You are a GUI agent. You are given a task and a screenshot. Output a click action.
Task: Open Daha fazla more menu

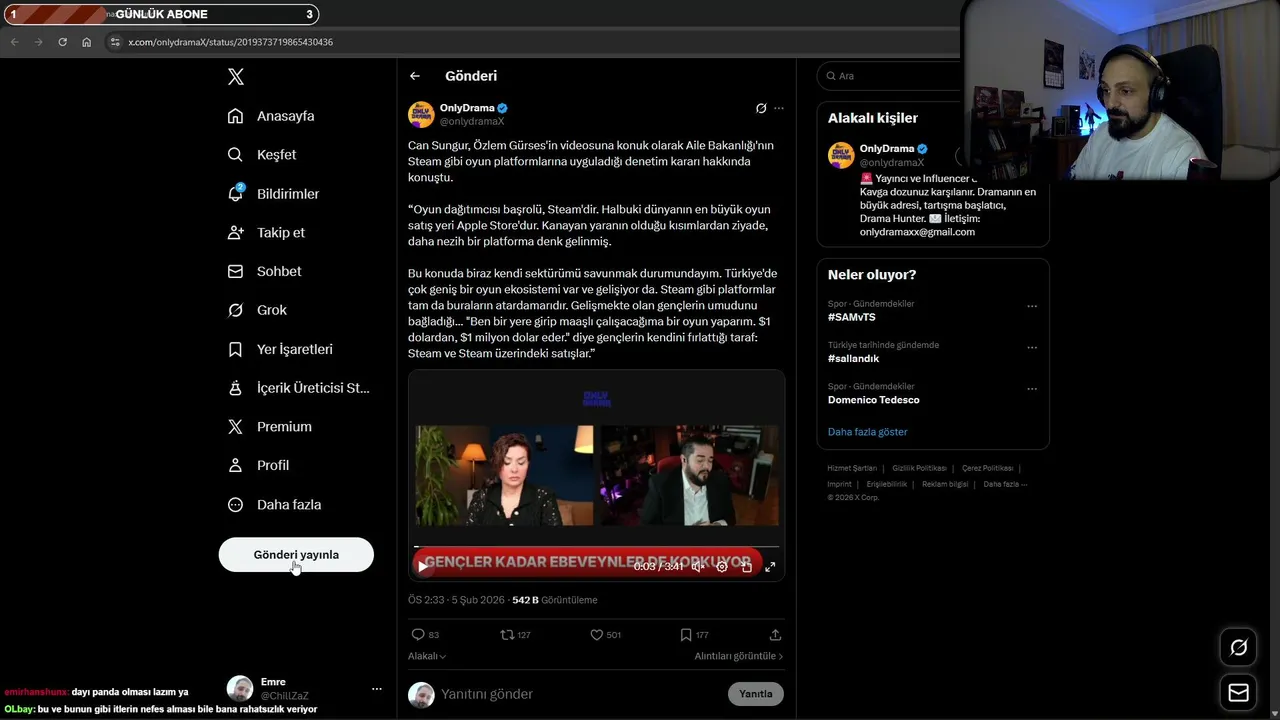(274, 505)
